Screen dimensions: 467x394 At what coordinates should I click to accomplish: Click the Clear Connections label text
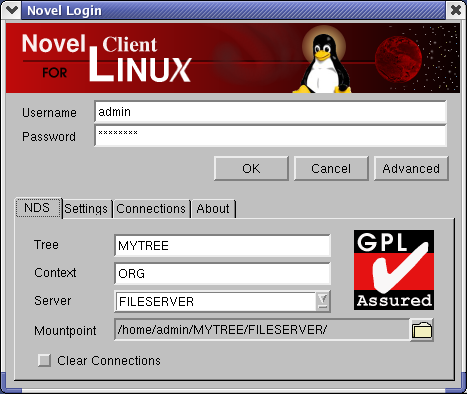tap(109, 361)
